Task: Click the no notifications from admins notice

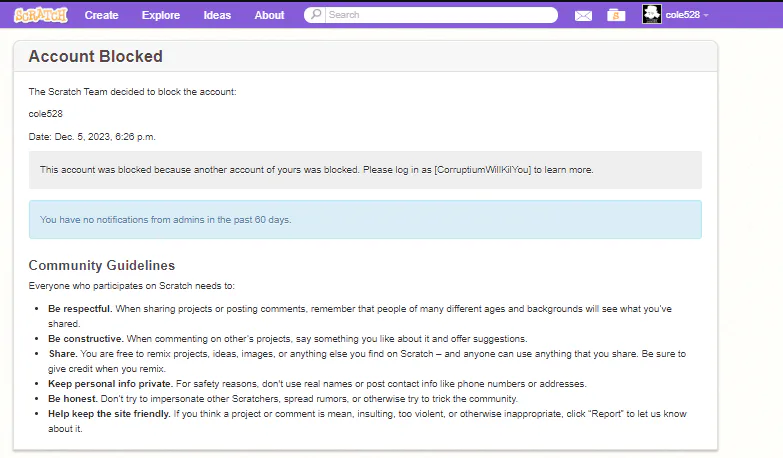Action: coord(365,220)
